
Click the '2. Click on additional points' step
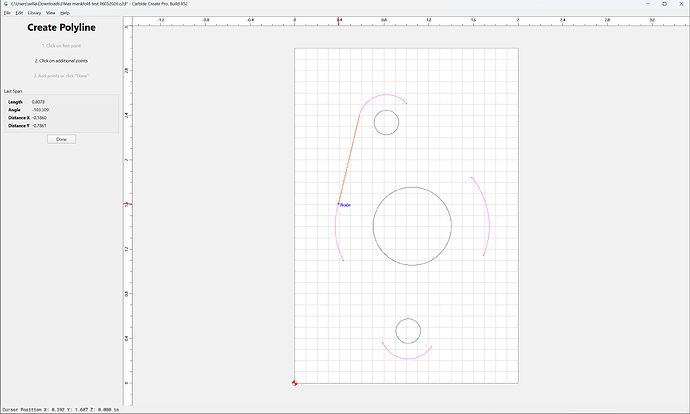coord(62,61)
